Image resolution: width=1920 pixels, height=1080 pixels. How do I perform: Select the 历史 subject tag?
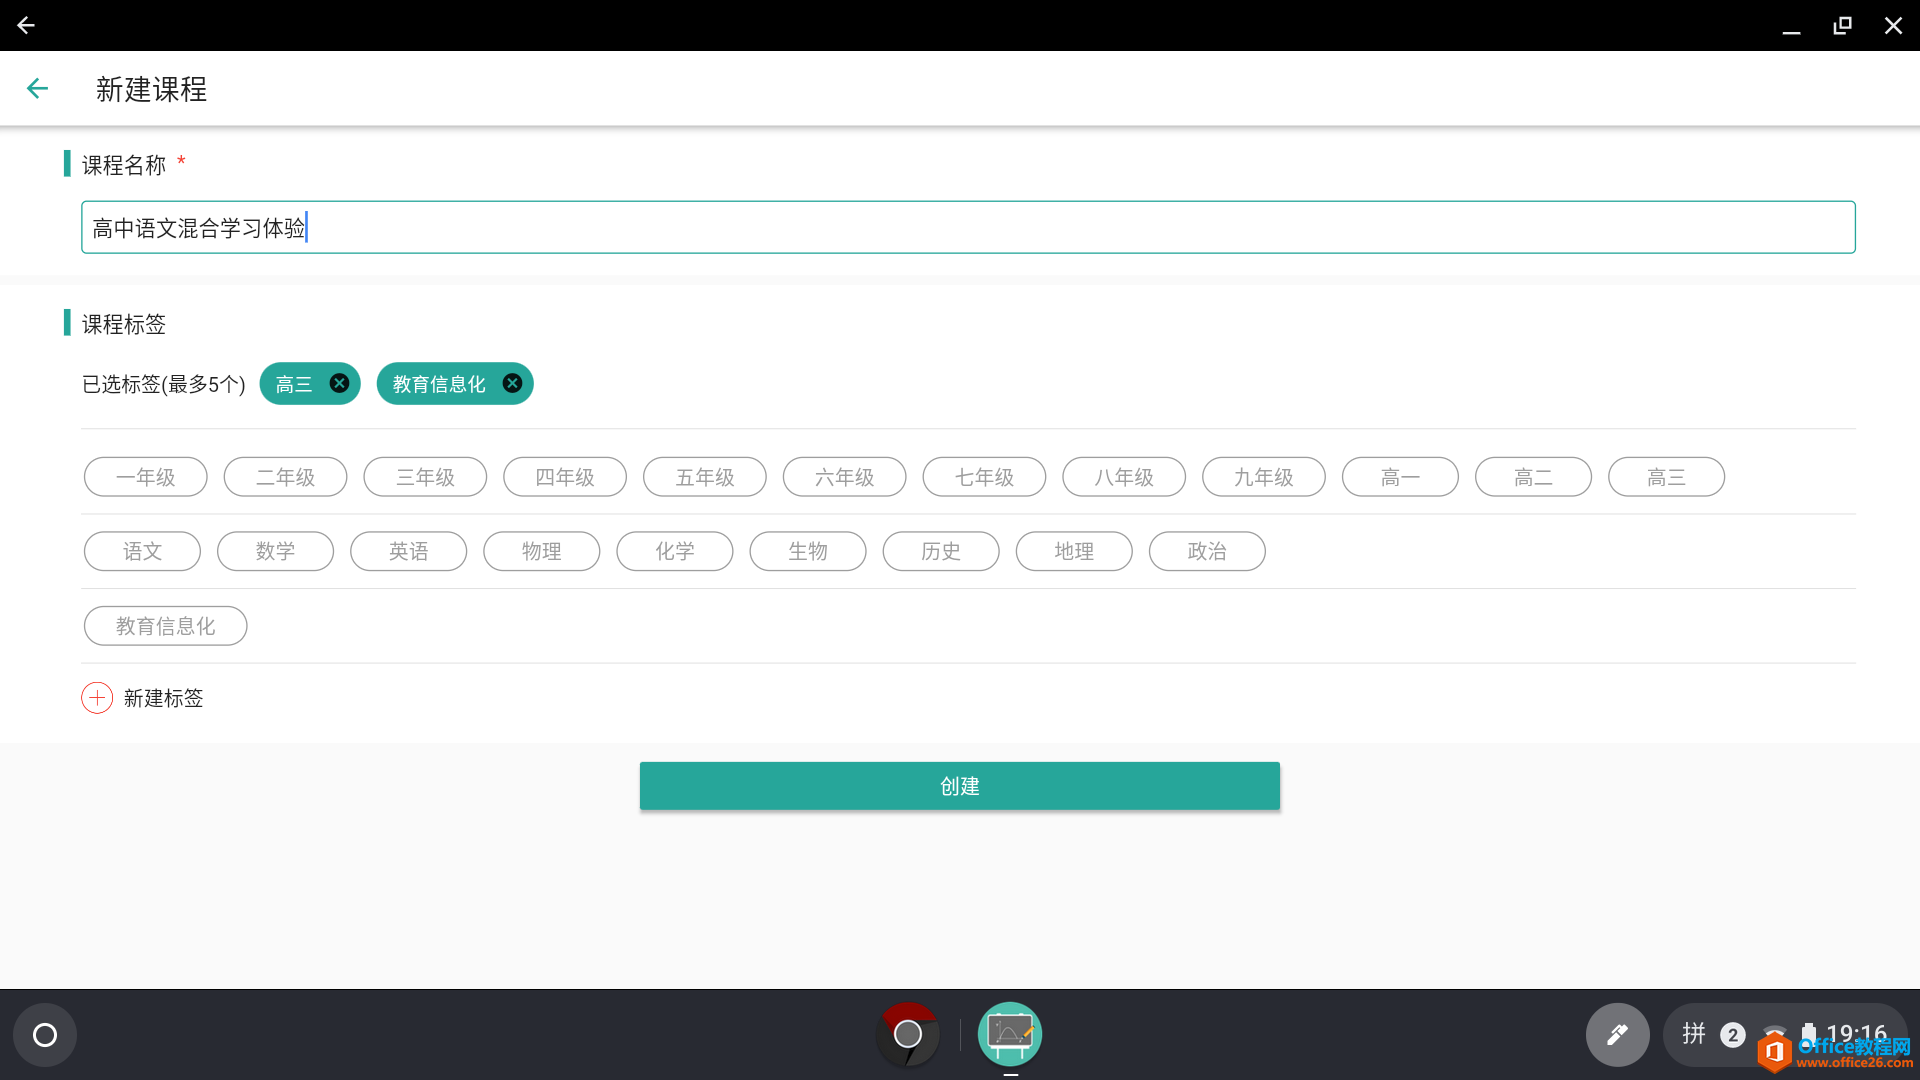point(941,551)
